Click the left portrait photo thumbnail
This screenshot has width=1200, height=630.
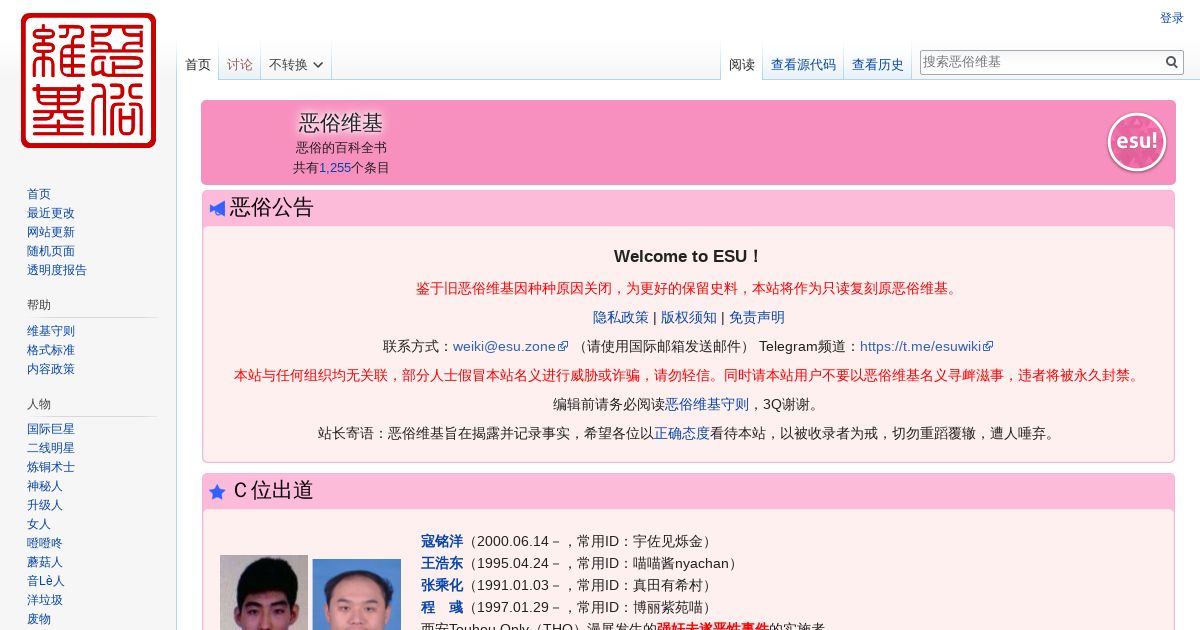point(264,592)
